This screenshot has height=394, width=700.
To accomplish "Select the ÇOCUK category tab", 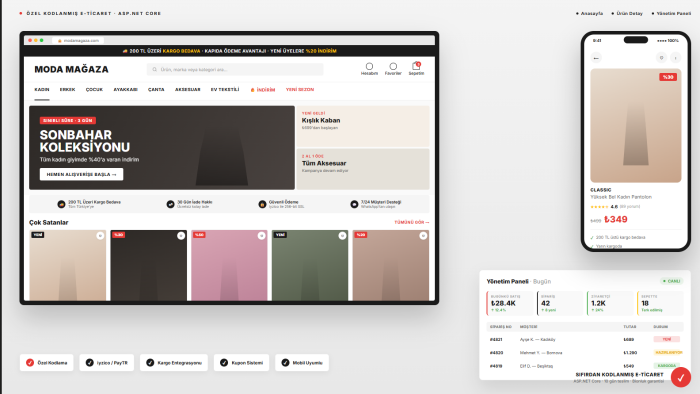I will (94, 90).
